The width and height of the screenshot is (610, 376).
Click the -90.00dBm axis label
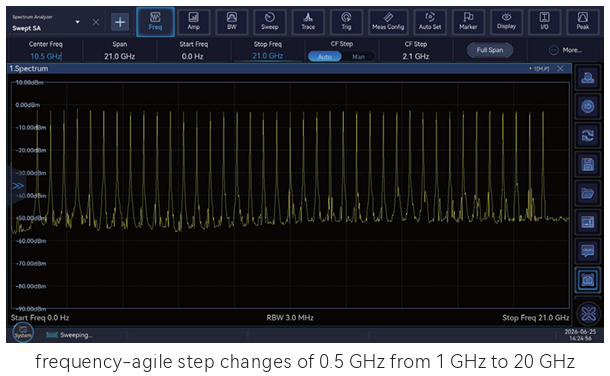[x=31, y=309]
